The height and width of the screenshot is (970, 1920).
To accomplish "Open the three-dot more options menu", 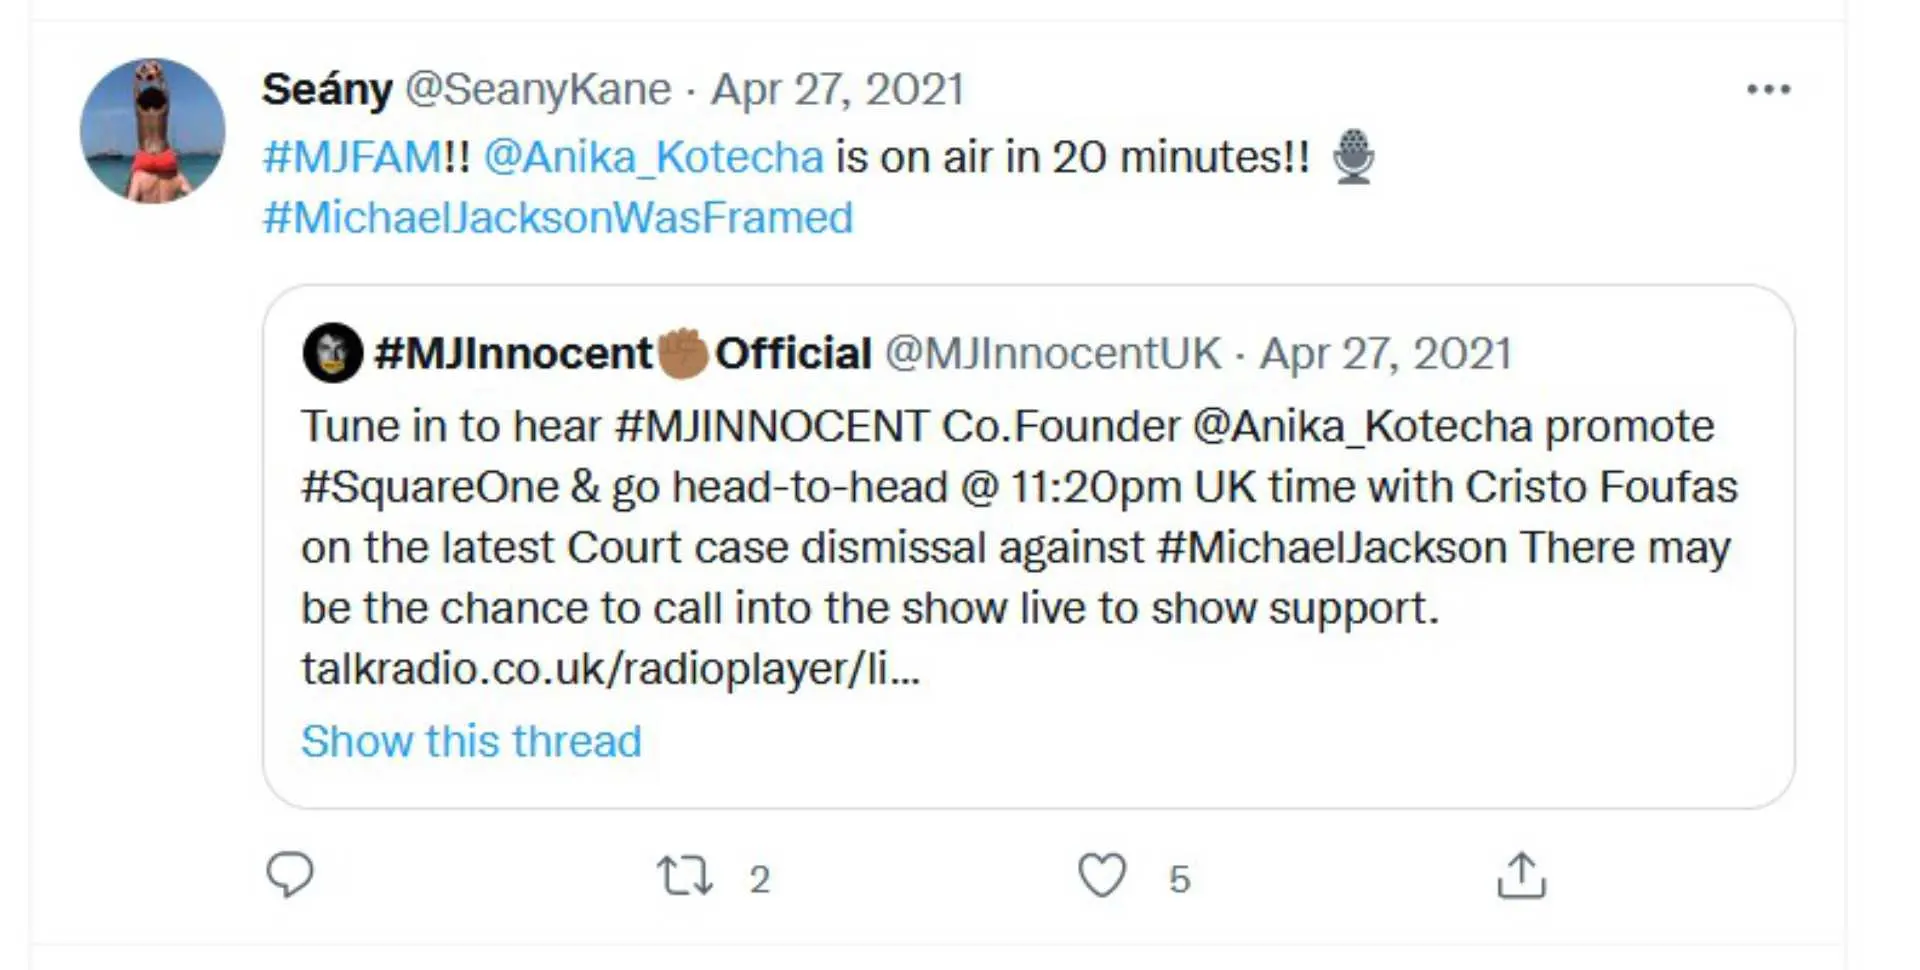I will (x=1768, y=90).
